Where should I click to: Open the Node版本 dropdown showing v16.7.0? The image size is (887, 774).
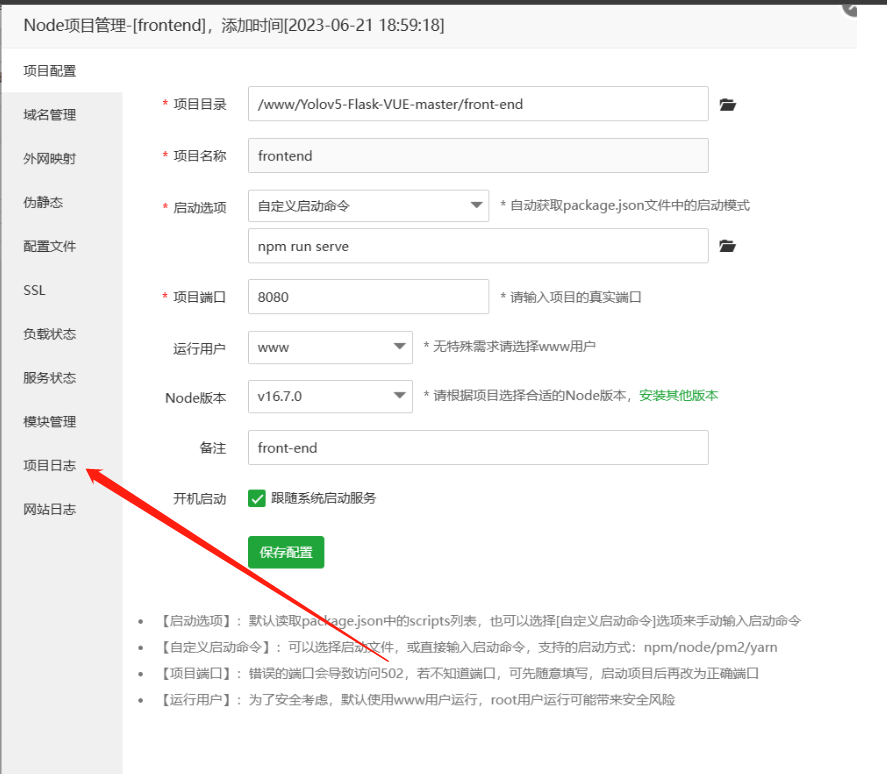[330, 396]
